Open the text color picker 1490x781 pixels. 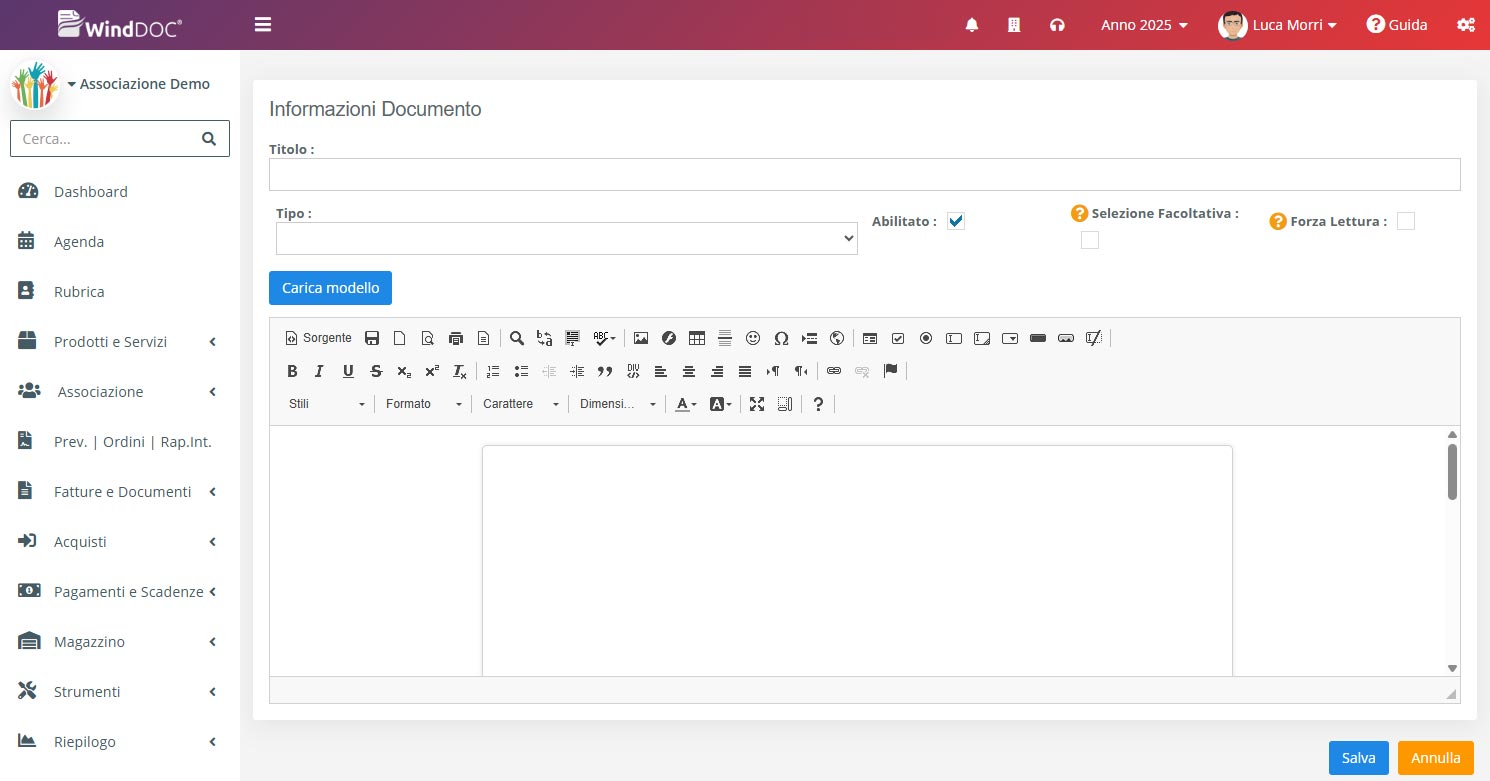685,404
